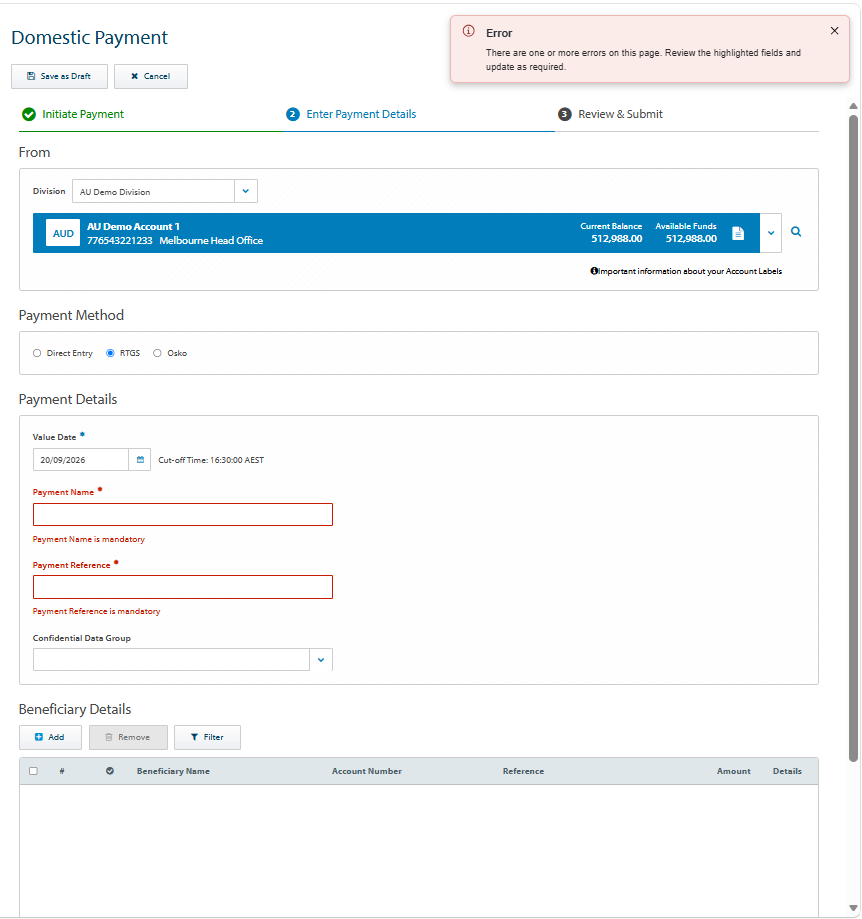Add a new beneficiary

pos(50,737)
